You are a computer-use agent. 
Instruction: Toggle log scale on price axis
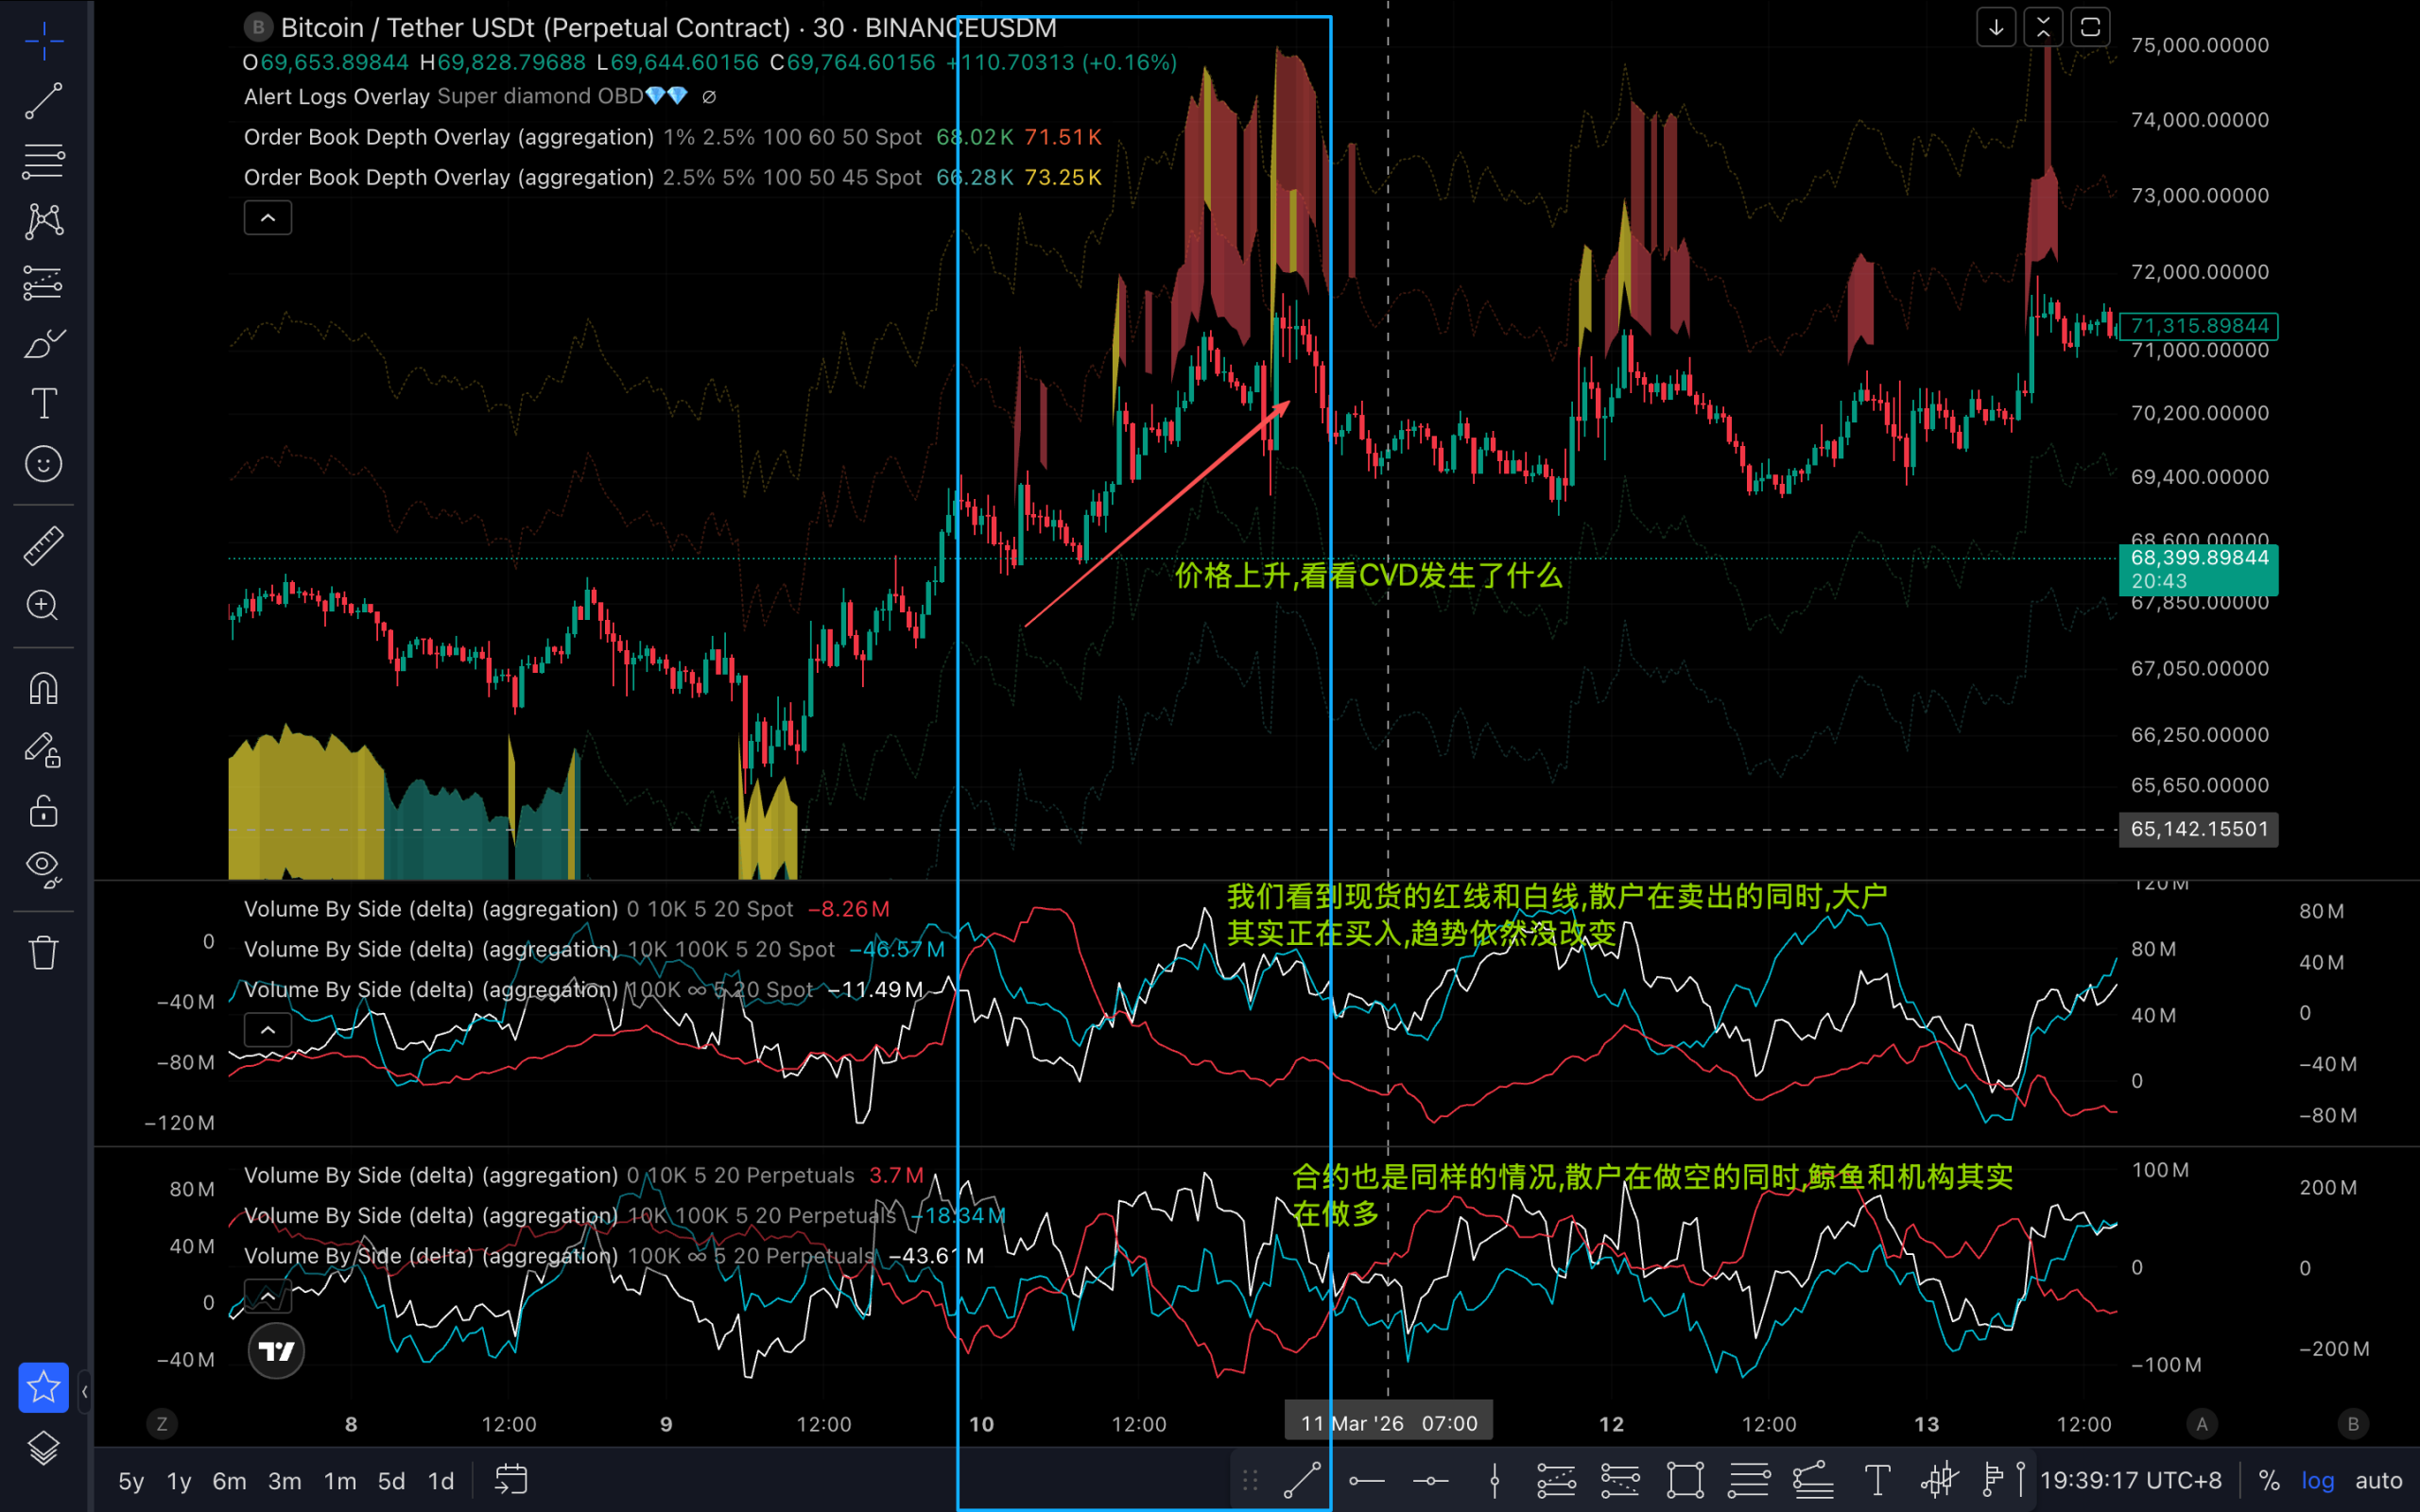[2317, 1481]
